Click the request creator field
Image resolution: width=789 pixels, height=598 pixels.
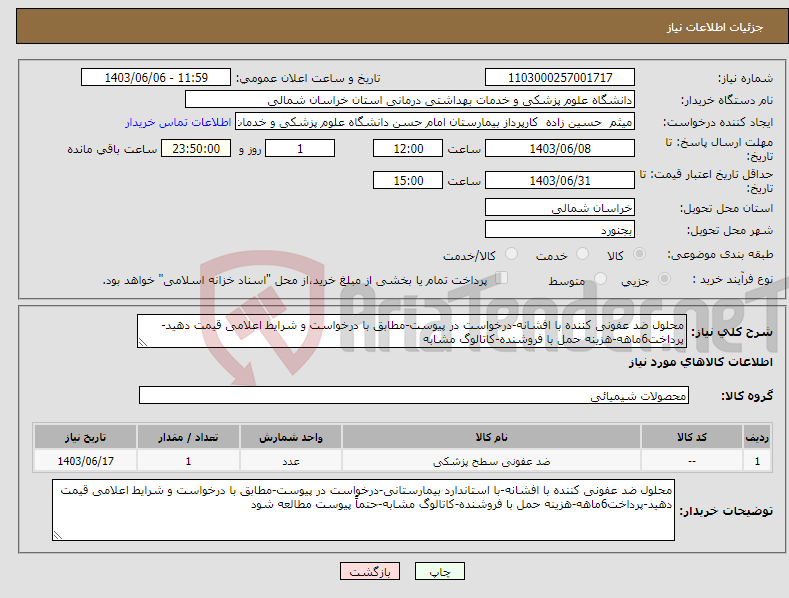coord(435,122)
